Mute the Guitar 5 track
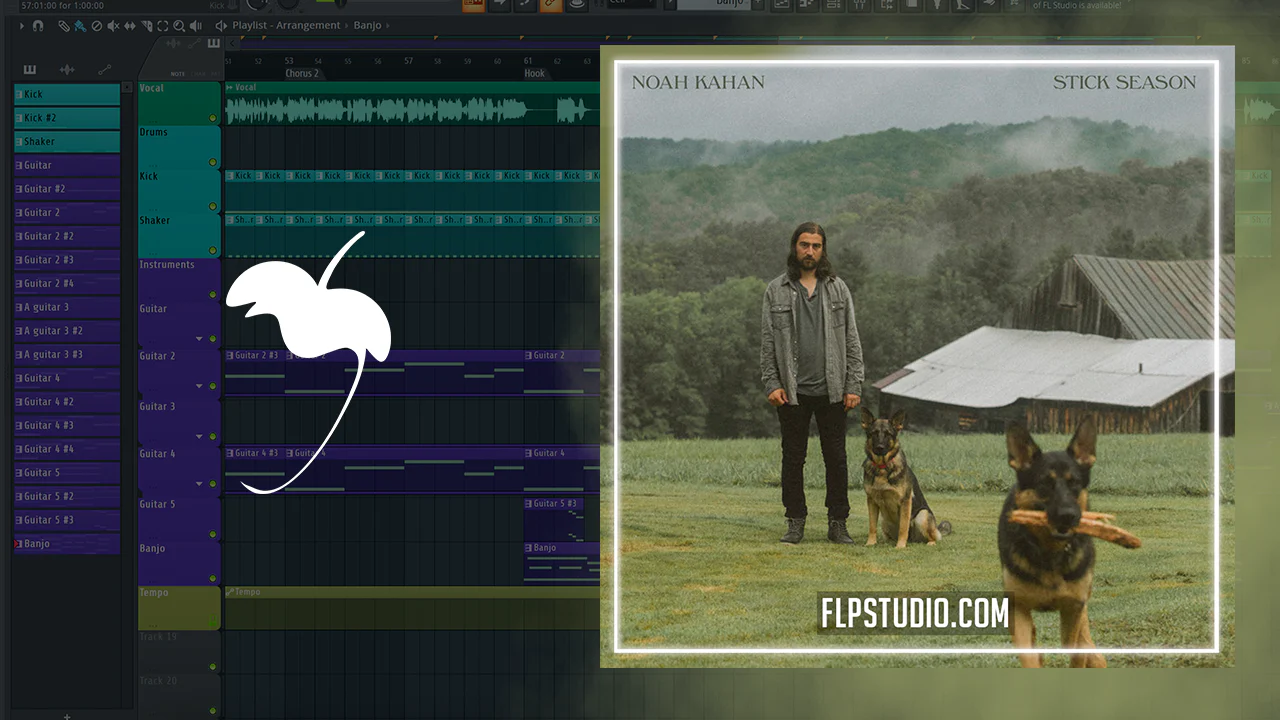1280x720 pixels. click(x=212, y=534)
